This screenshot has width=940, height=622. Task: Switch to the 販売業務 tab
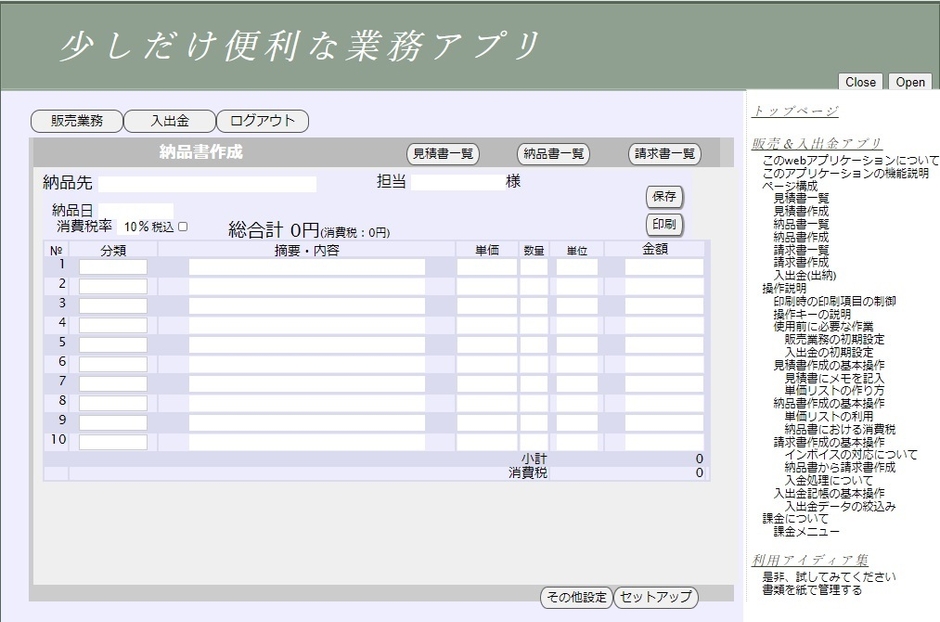pos(78,120)
